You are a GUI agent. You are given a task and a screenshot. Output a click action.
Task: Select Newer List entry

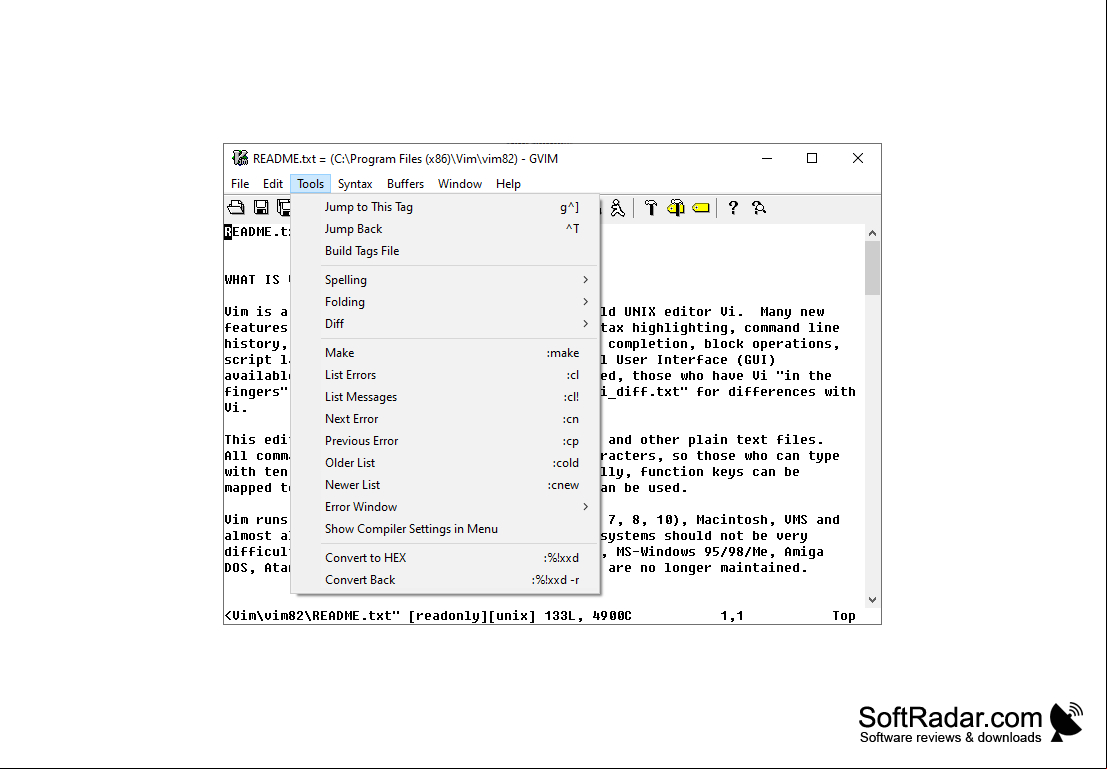pos(445,484)
